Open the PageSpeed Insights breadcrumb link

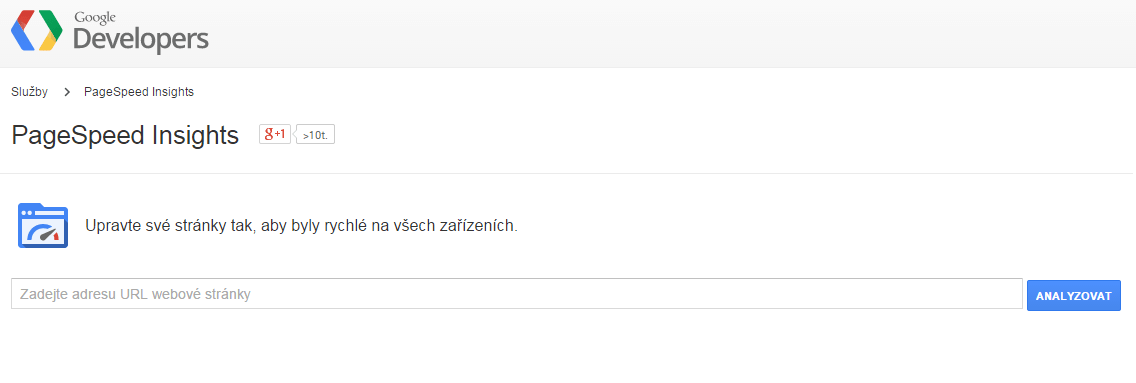click(139, 92)
